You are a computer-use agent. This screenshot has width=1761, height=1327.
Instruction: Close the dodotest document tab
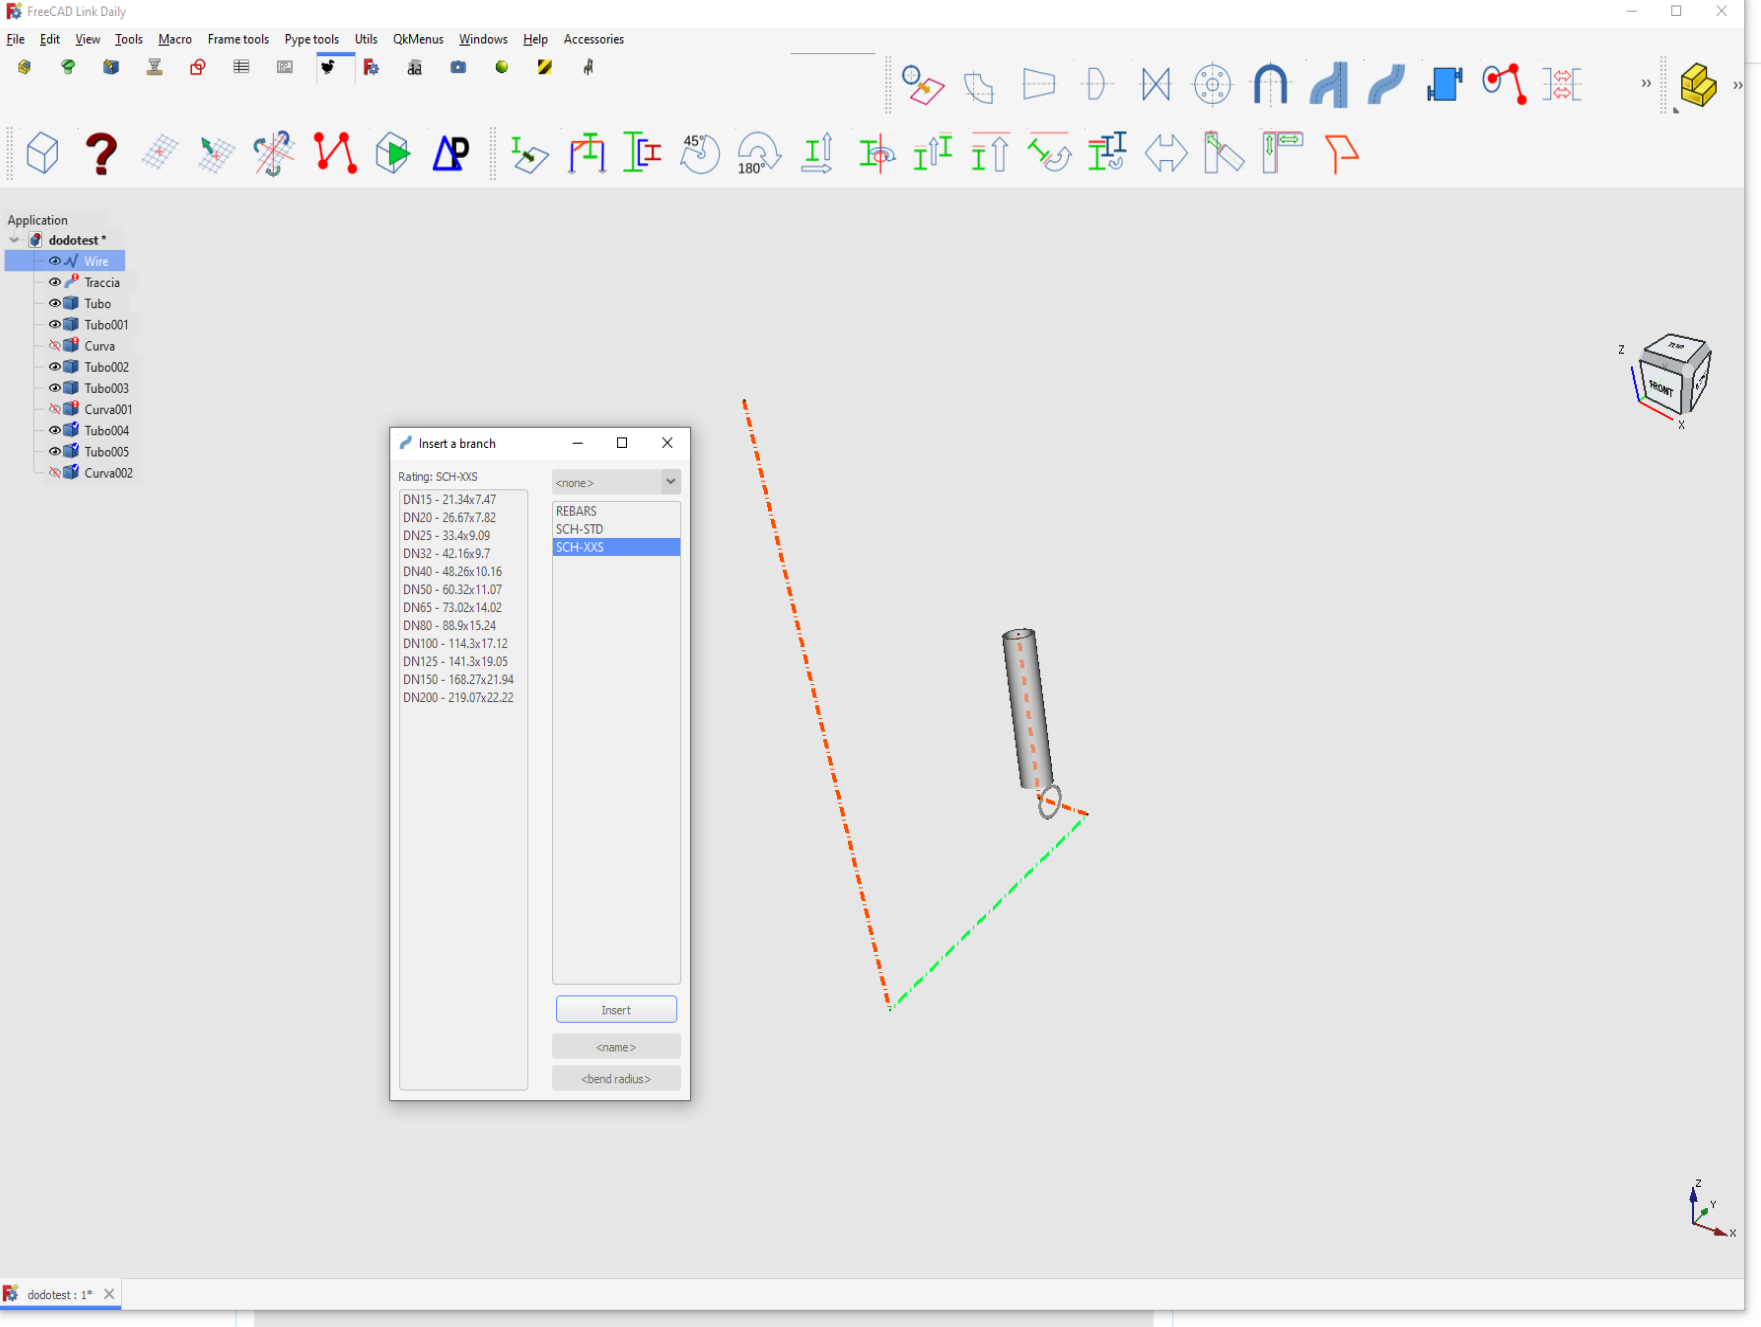pos(109,1294)
